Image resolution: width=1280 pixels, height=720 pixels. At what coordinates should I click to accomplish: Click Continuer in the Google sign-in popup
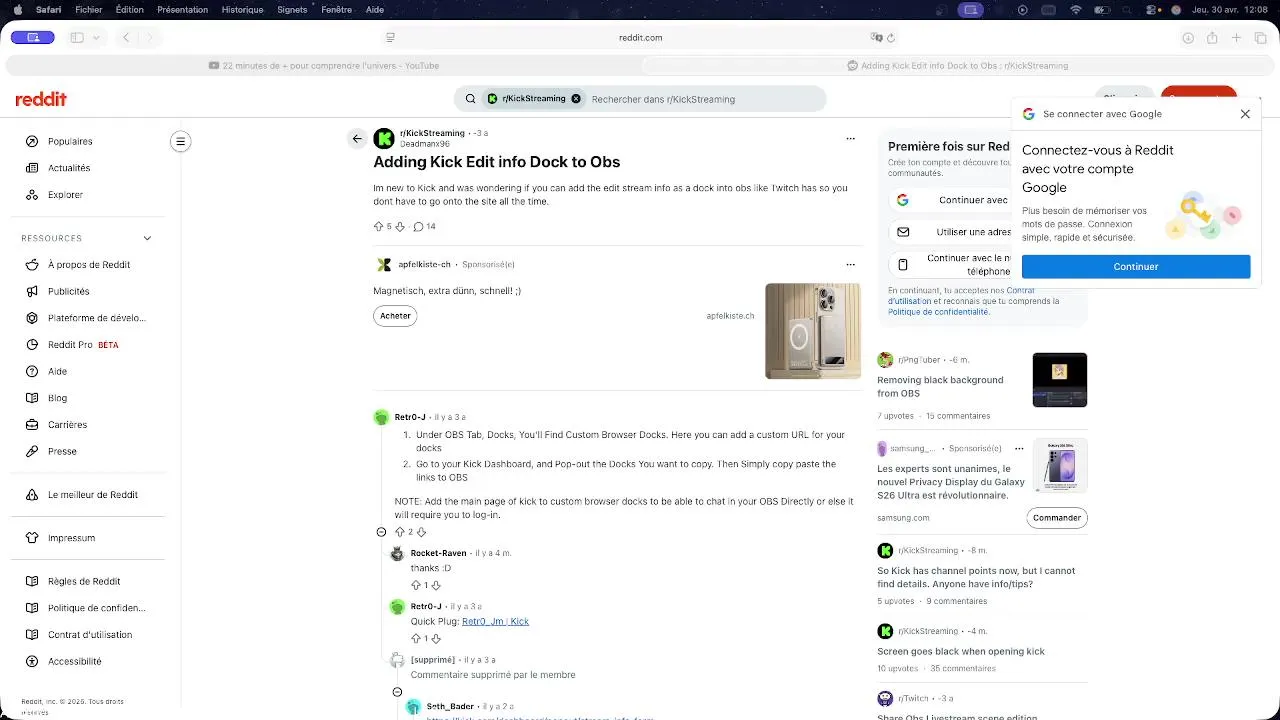coord(1136,267)
